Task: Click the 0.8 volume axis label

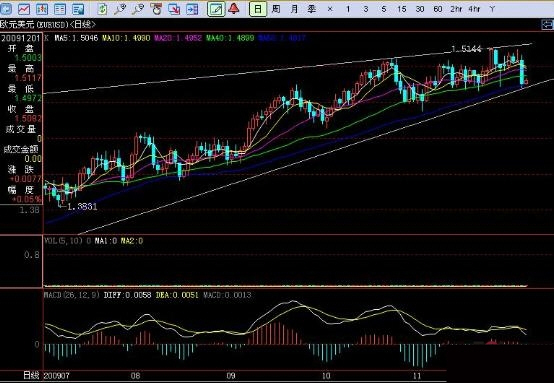Action: pyautogui.click(x=31, y=254)
